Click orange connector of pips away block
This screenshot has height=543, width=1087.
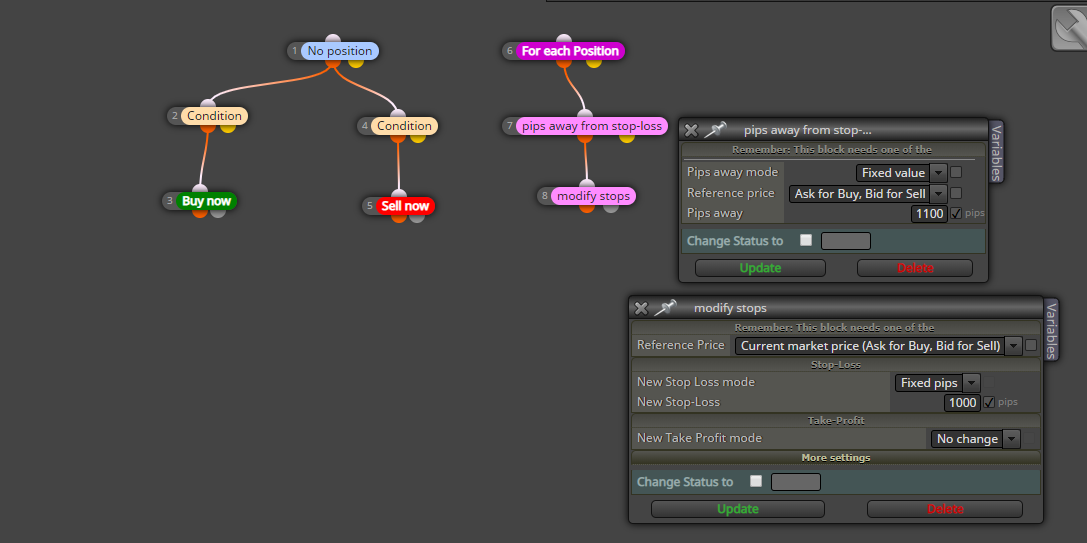[x=585, y=137]
